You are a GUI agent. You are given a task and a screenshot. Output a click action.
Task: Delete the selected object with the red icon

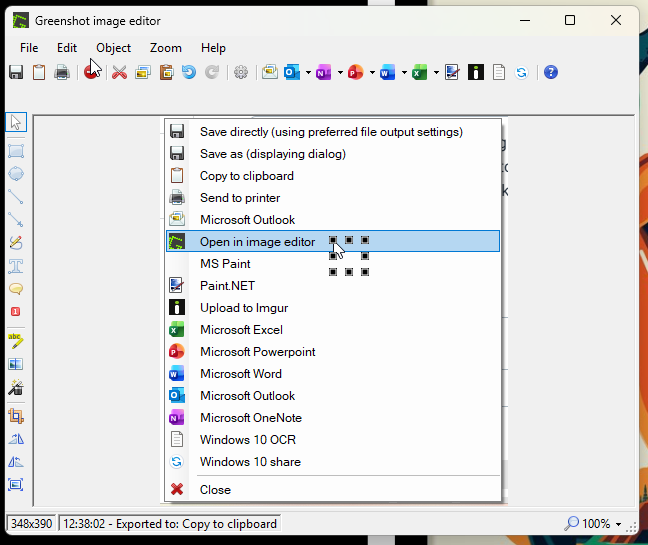90,72
